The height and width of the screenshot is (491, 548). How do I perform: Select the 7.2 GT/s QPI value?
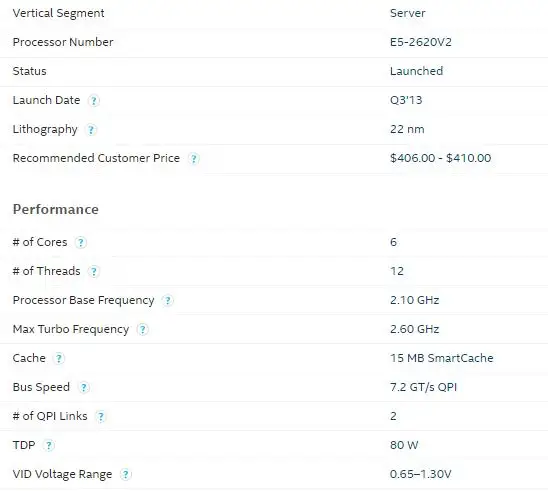click(x=423, y=387)
